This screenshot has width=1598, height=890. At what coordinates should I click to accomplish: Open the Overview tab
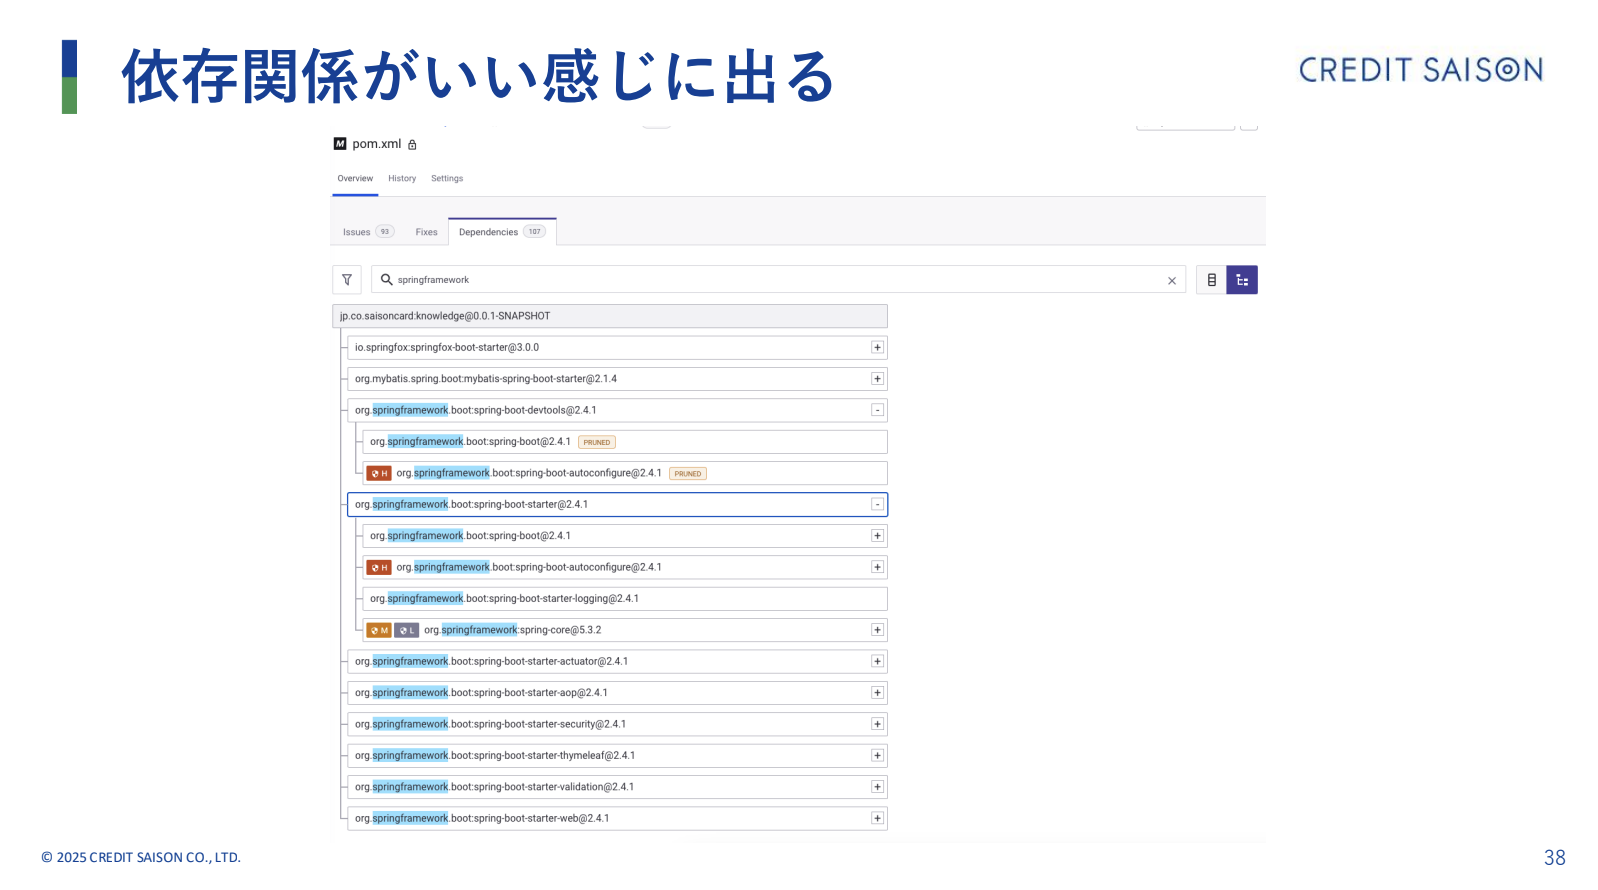click(x=355, y=179)
